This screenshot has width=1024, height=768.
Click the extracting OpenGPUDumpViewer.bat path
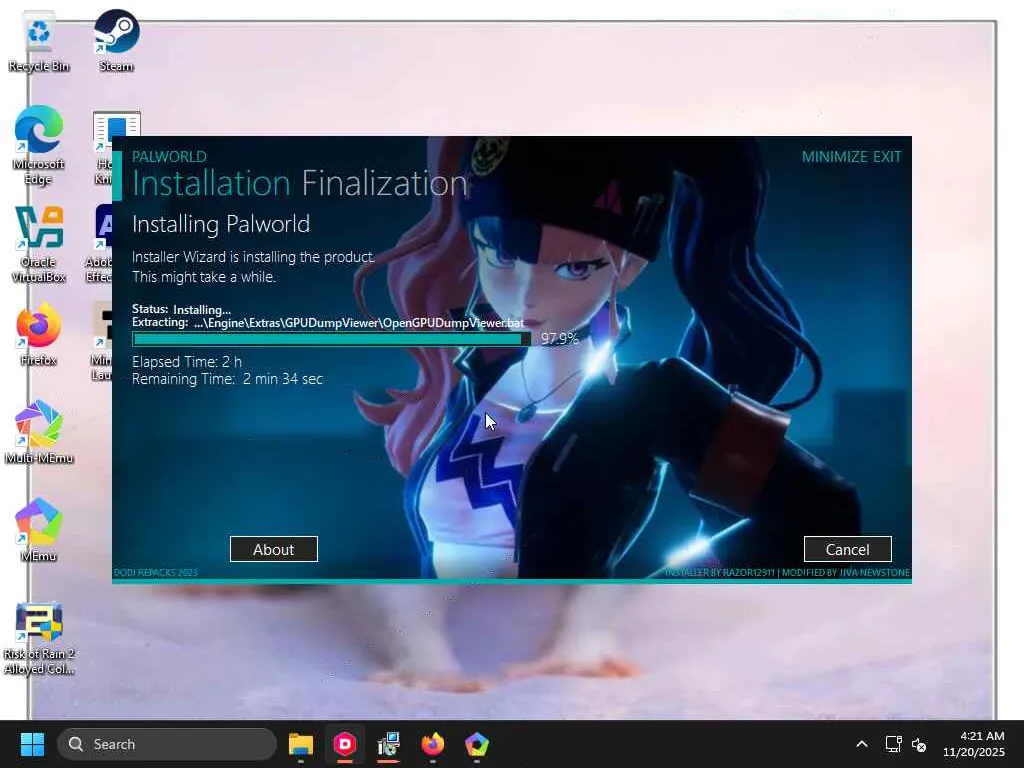(359, 323)
